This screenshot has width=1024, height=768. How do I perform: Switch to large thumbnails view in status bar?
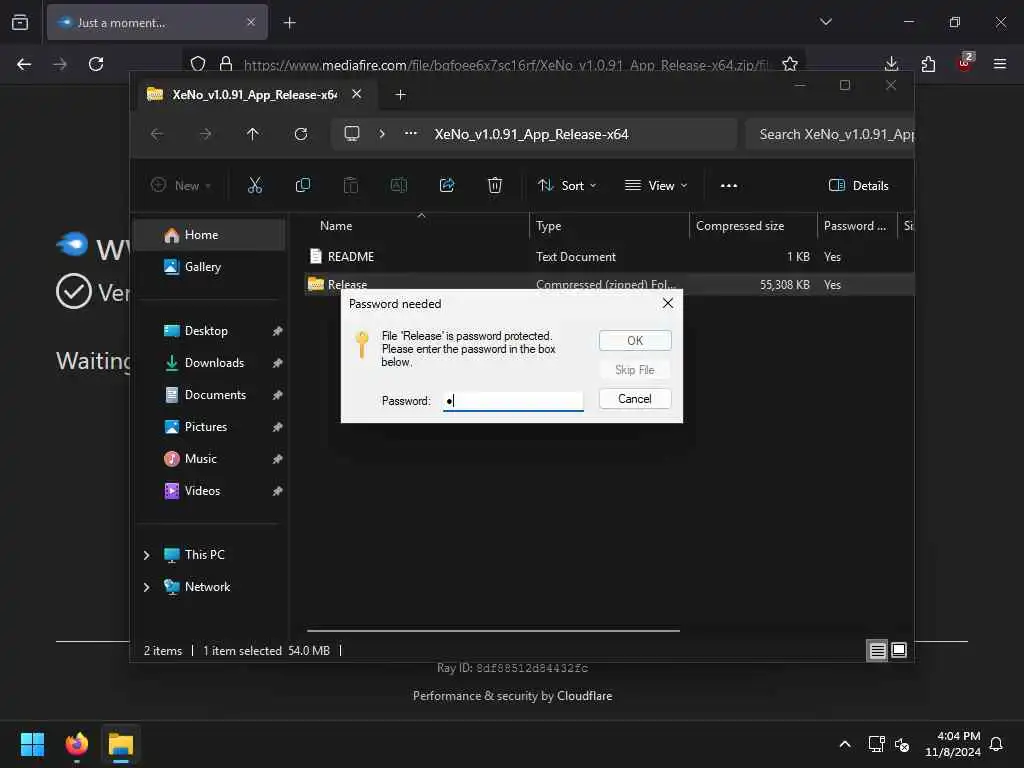pyautogui.click(x=899, y=650)
